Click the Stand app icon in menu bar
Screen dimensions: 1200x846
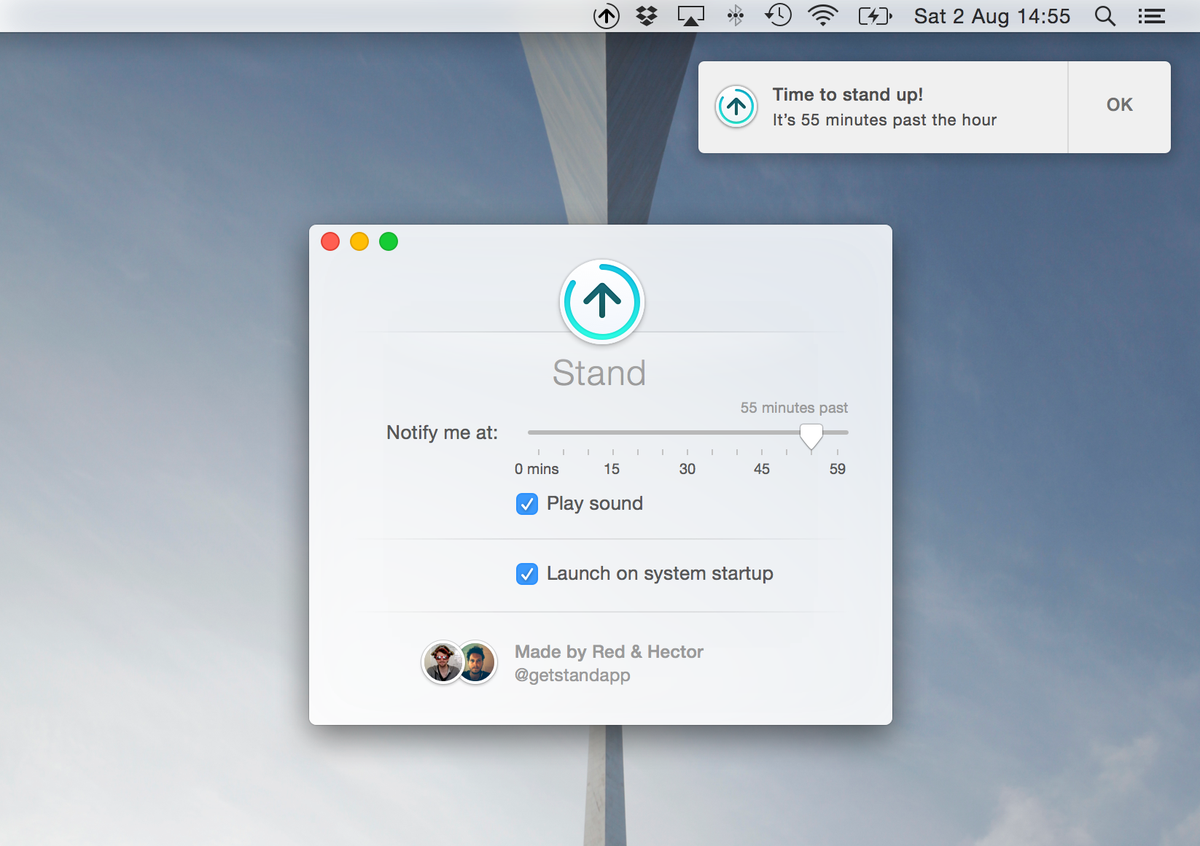coord(606,16)
